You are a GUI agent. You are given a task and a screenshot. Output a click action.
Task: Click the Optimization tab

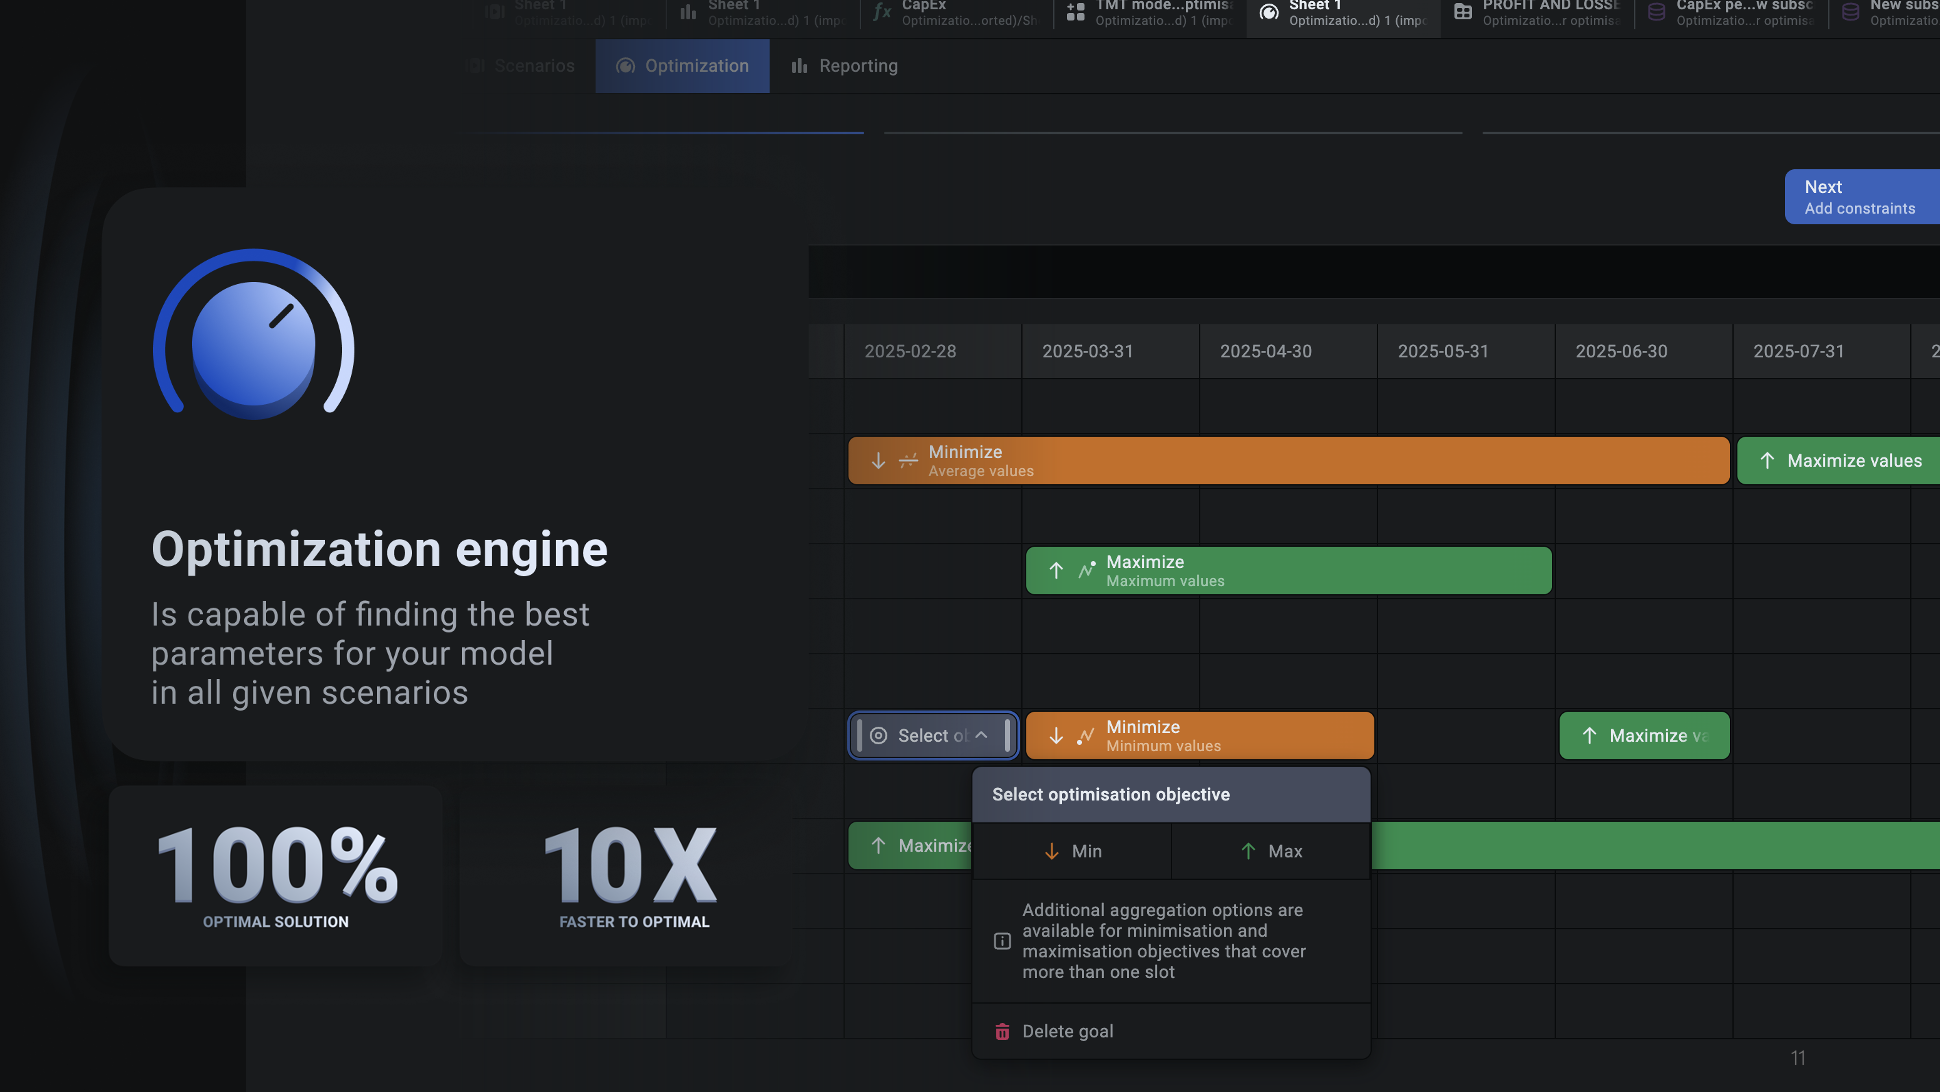click(x=683, y=66)
